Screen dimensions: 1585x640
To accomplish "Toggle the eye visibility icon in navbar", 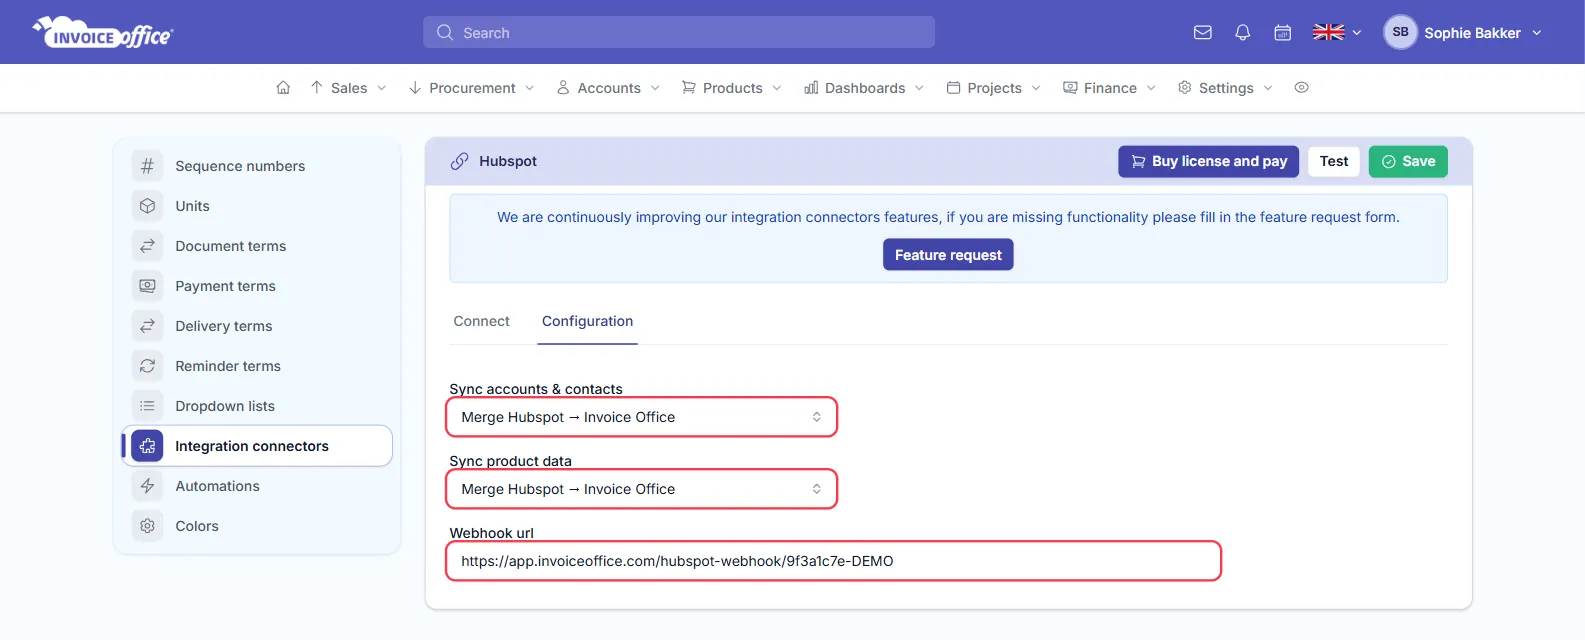I will [1301, 88].
